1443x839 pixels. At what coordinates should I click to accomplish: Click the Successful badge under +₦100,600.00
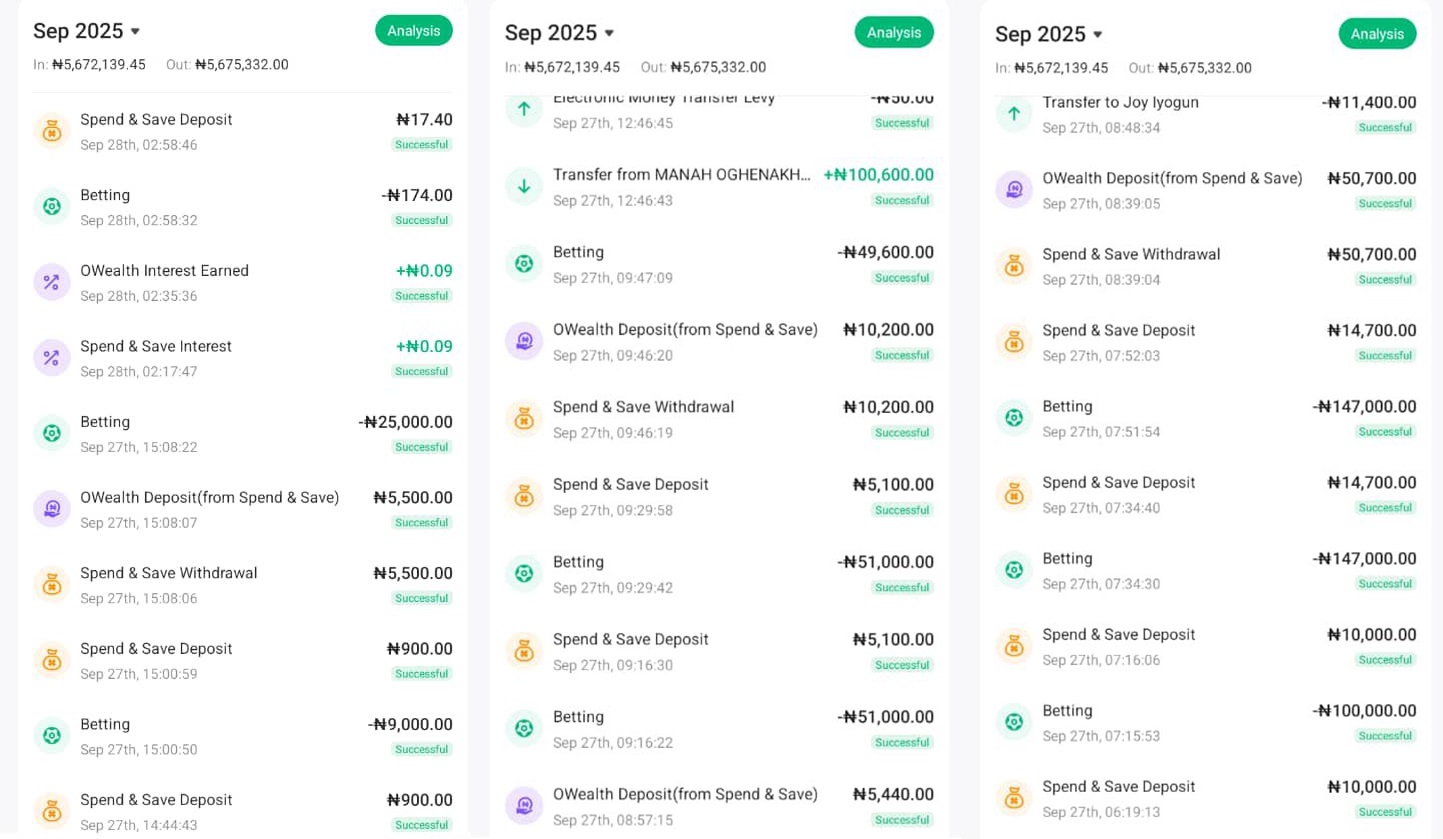point(901,201)
